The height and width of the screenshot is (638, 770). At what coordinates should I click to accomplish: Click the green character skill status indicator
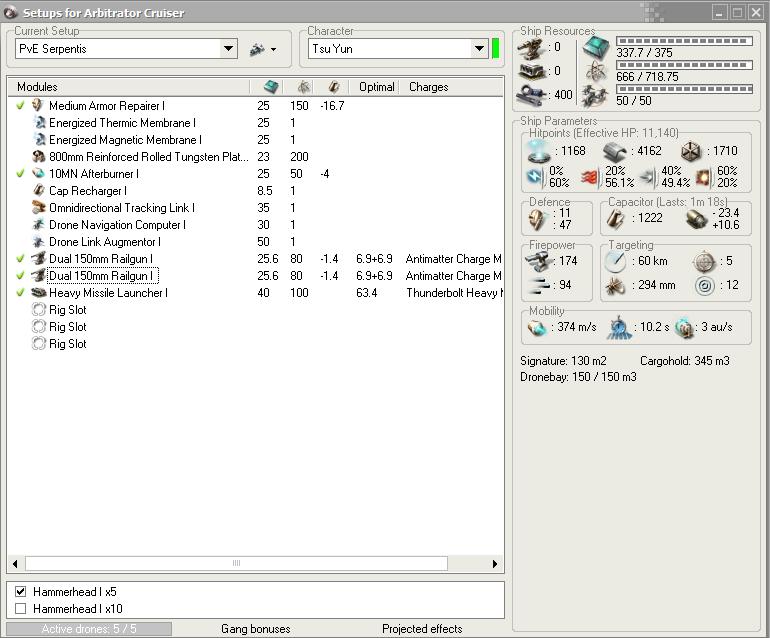[x=495, y=49]
